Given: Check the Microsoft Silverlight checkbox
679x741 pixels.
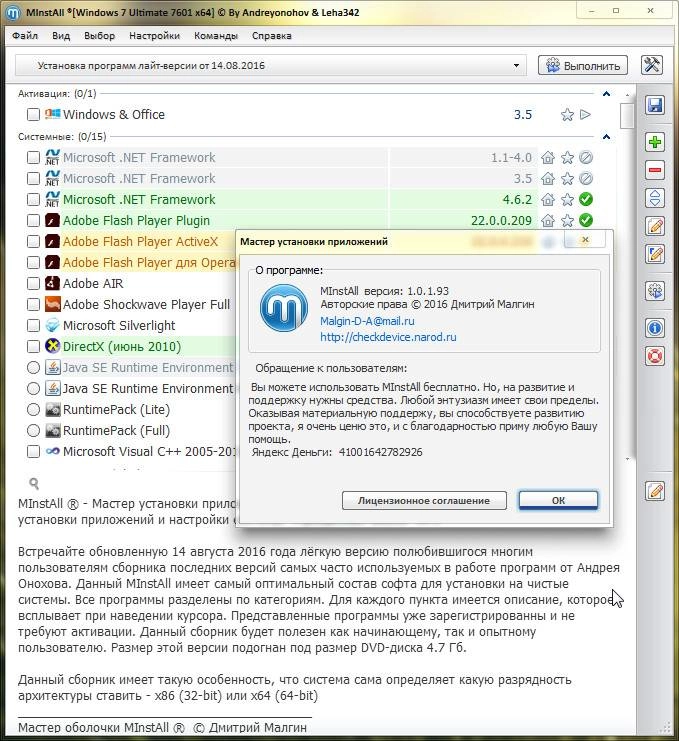Looking at the screenshot, I should point(33,325).
